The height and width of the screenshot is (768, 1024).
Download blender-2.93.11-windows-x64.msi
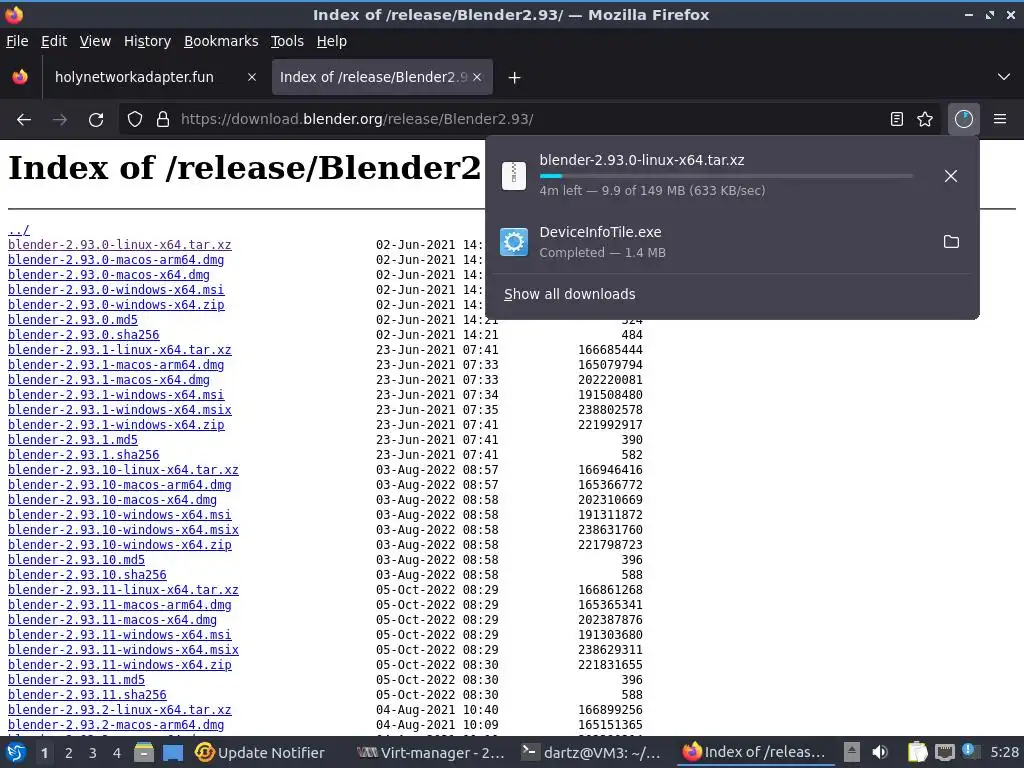[x=120, y=635]
